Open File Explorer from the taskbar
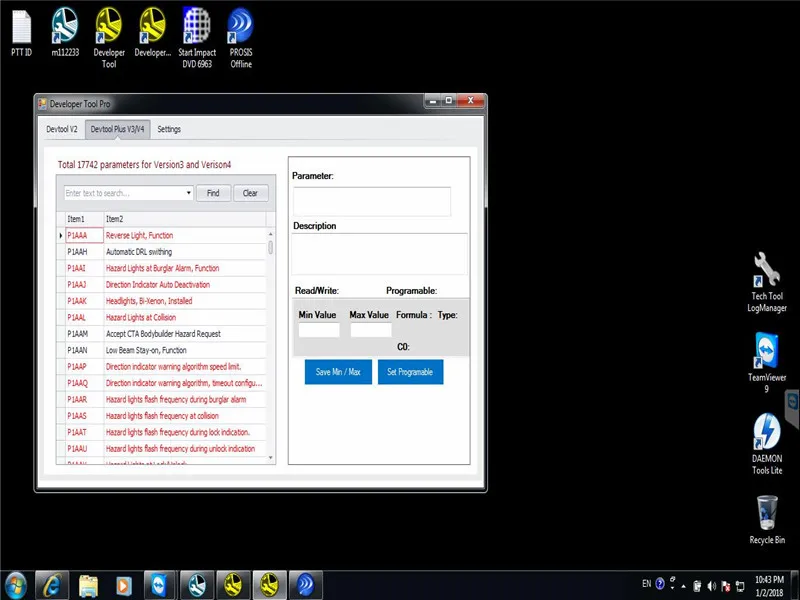 88,585
